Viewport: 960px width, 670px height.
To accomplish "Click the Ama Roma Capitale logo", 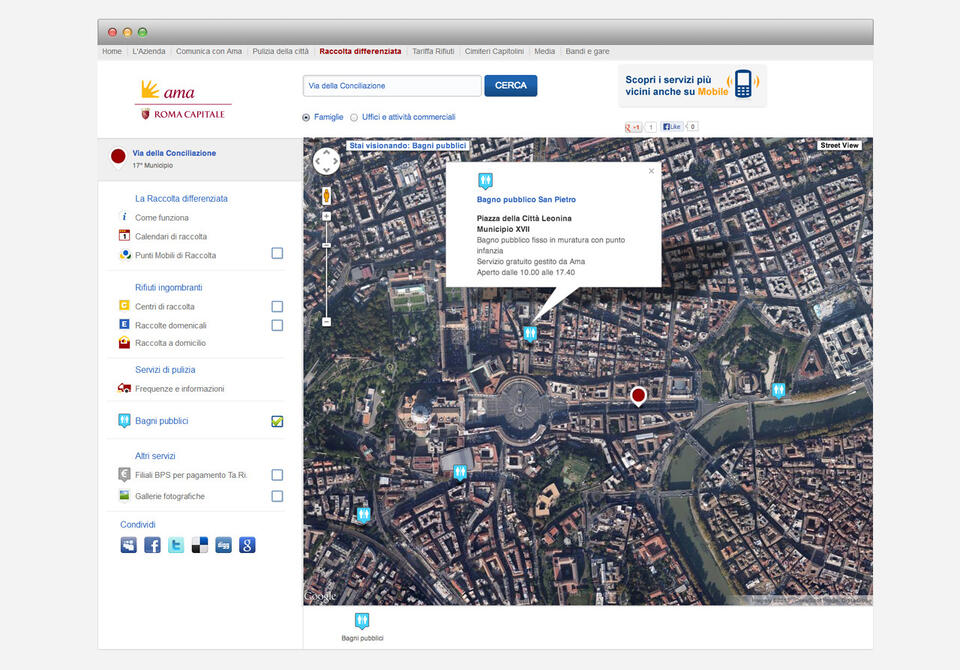I will click(183, 99).
